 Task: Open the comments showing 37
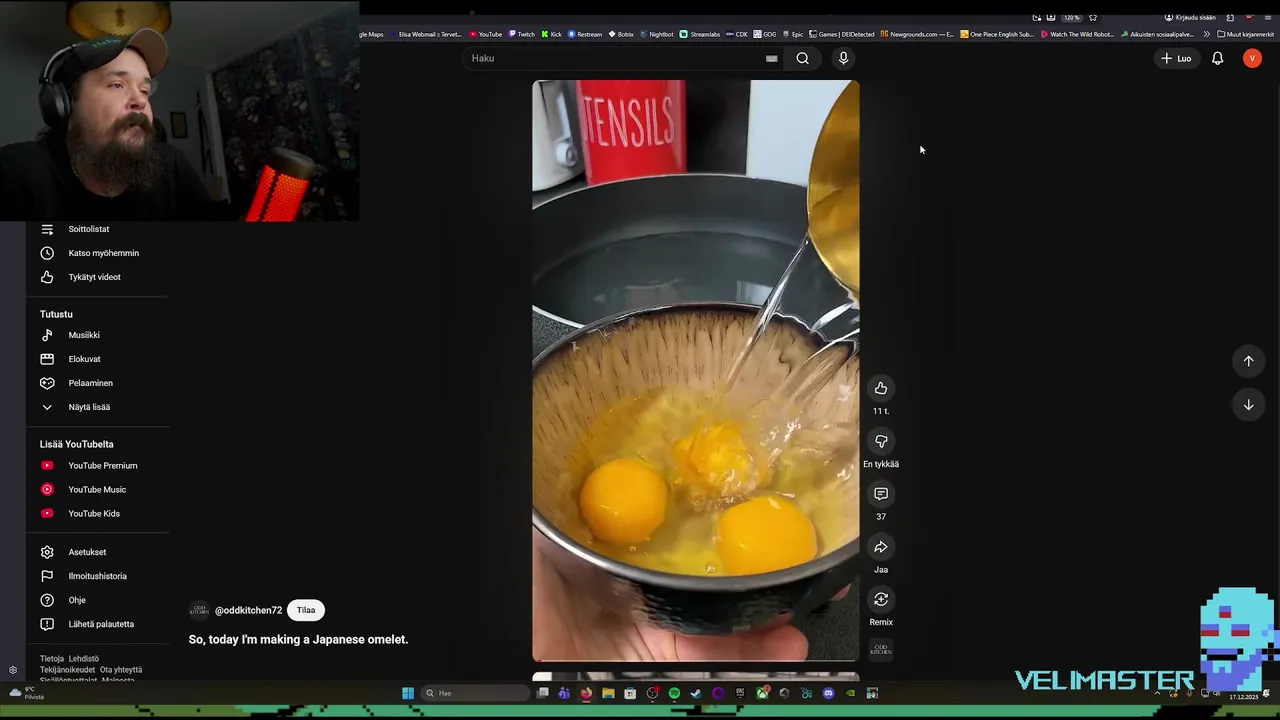[881, 494]
